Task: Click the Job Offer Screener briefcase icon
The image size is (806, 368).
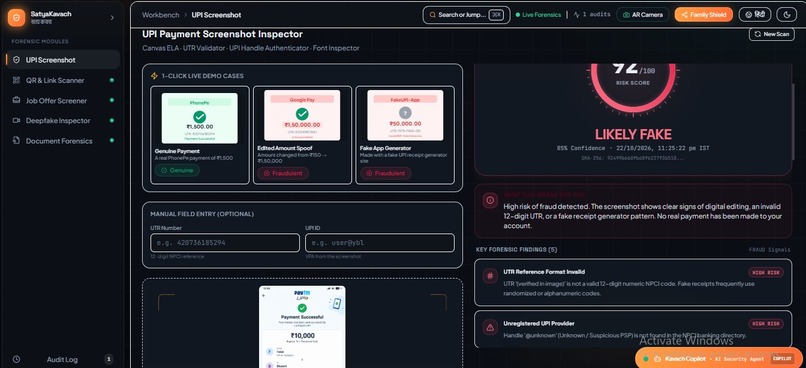Action: (16, 101)
